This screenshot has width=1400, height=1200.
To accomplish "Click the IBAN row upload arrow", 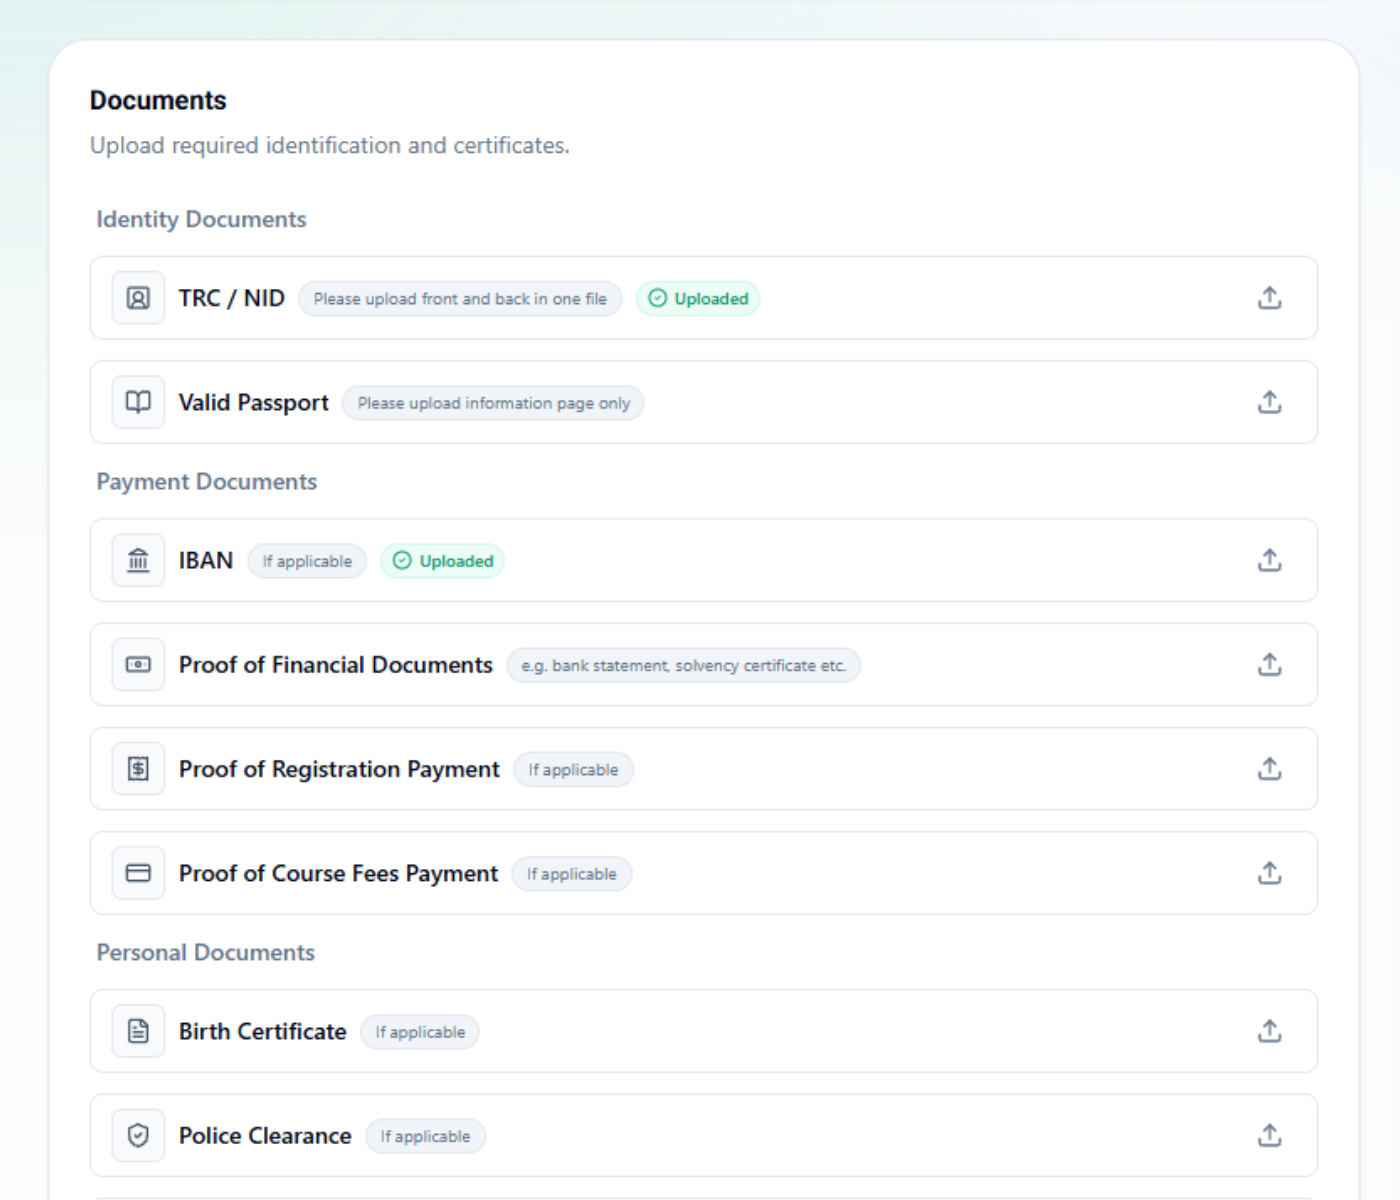I will 1269,560.
